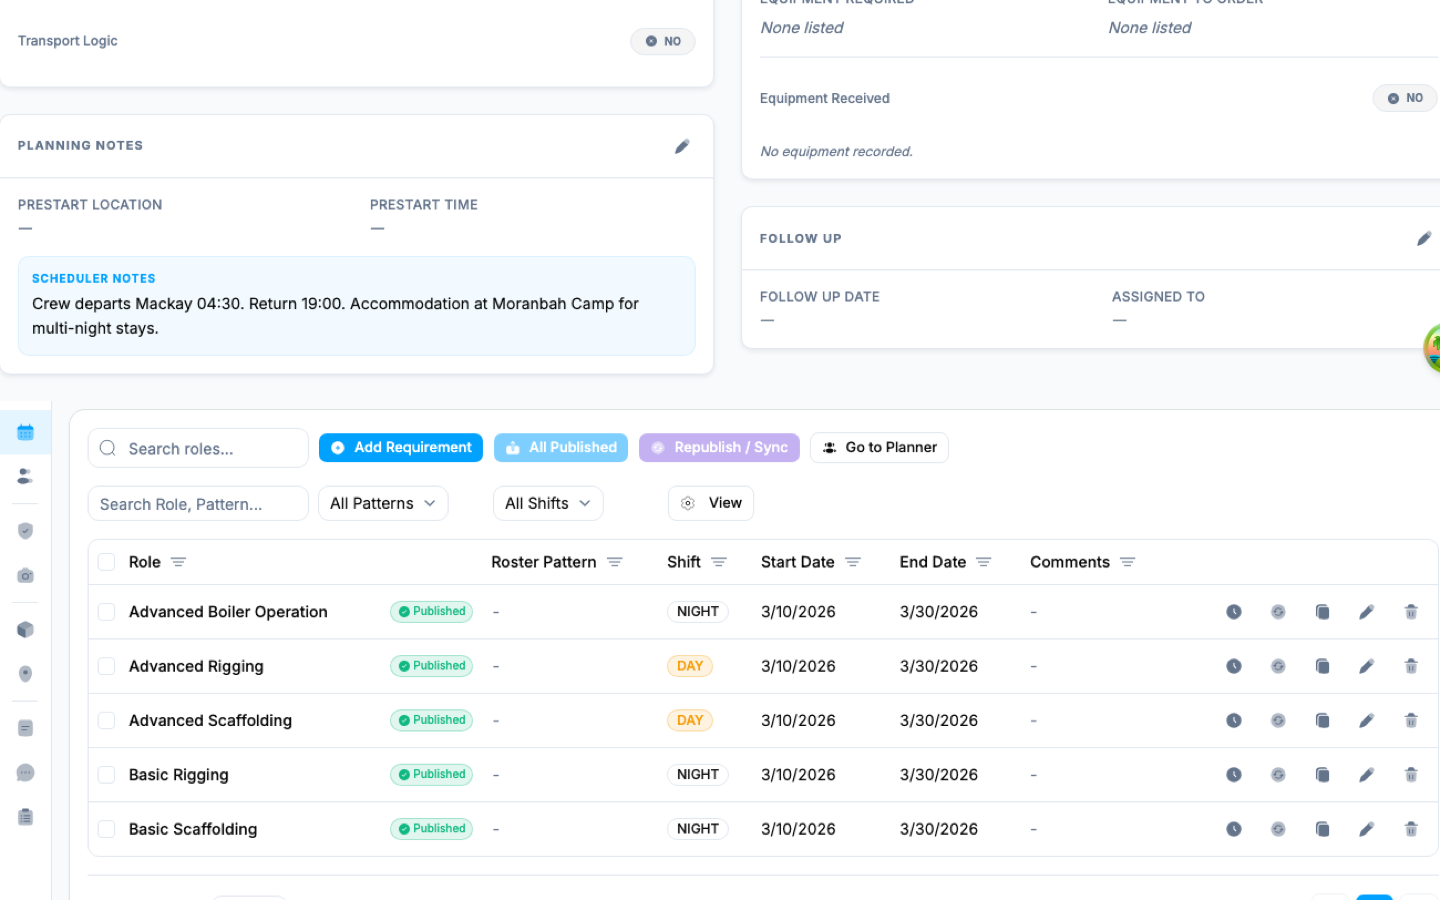Select the crew members icon in the sidebar

25,475
